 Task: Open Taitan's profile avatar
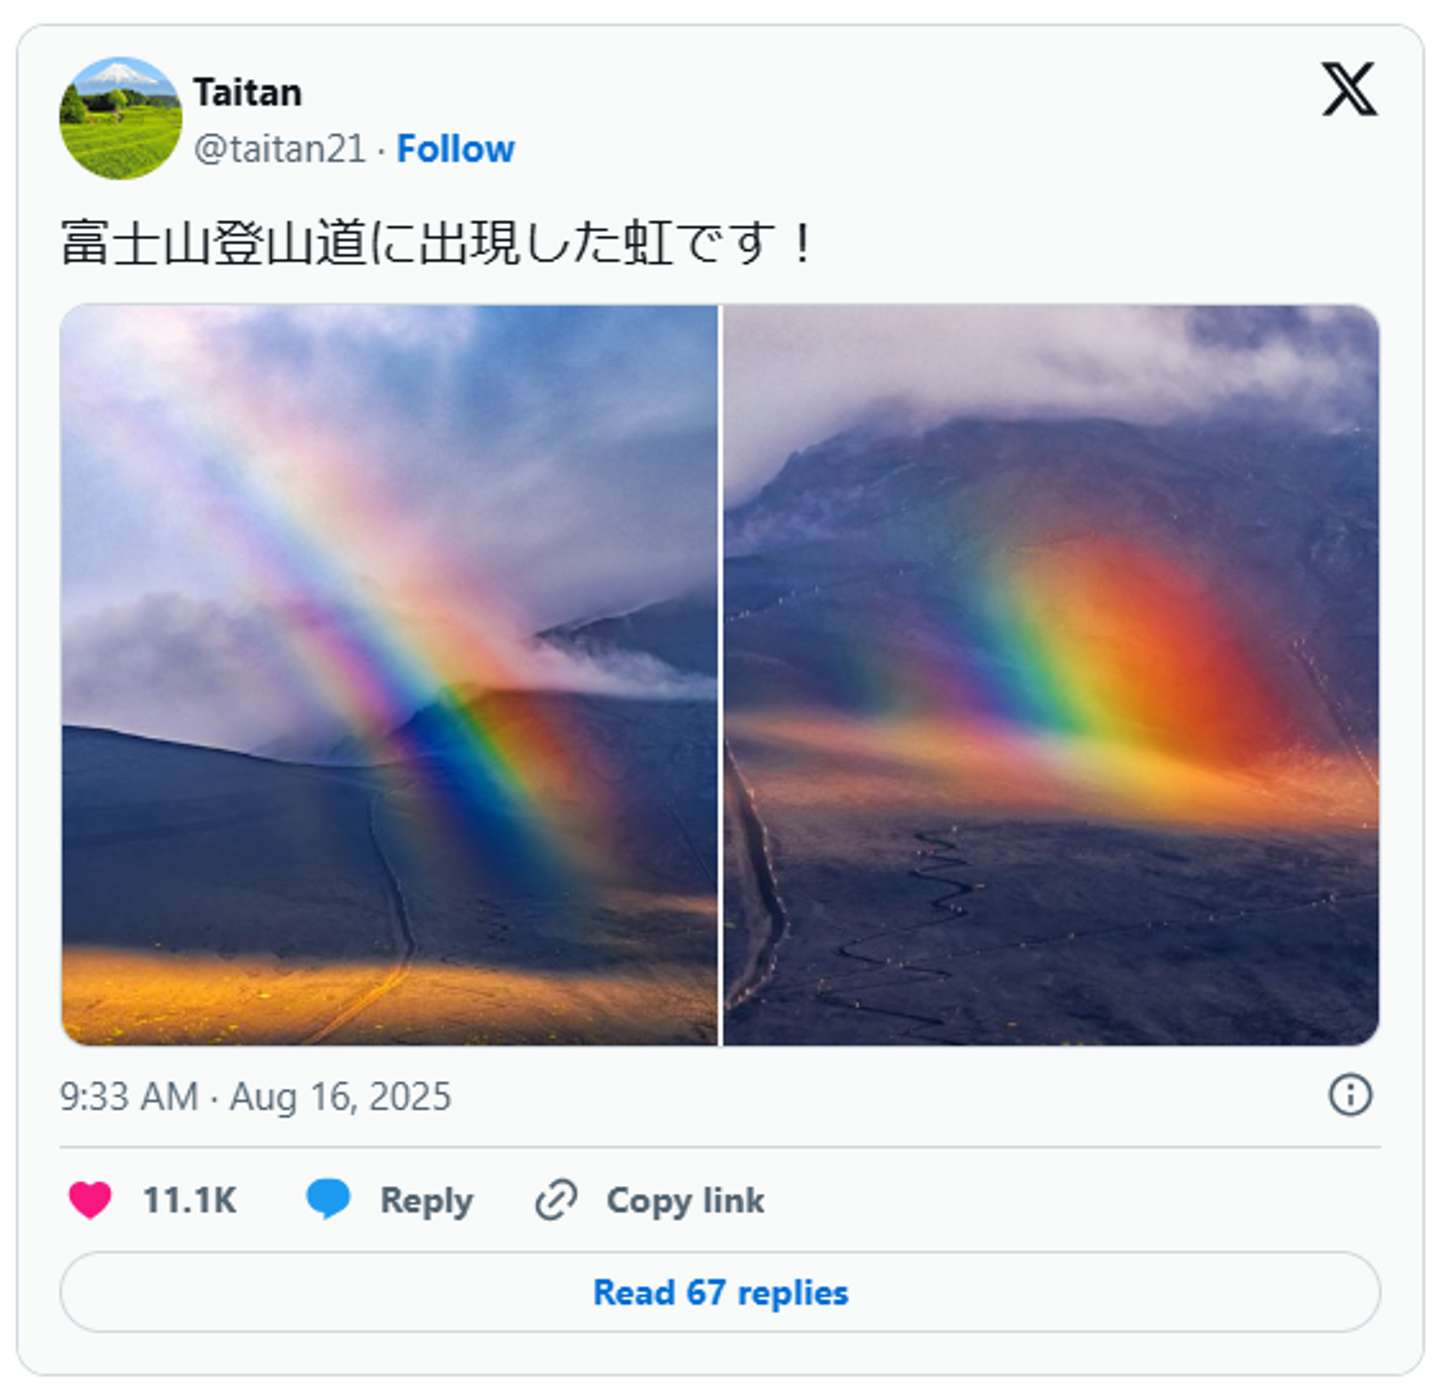121,118
